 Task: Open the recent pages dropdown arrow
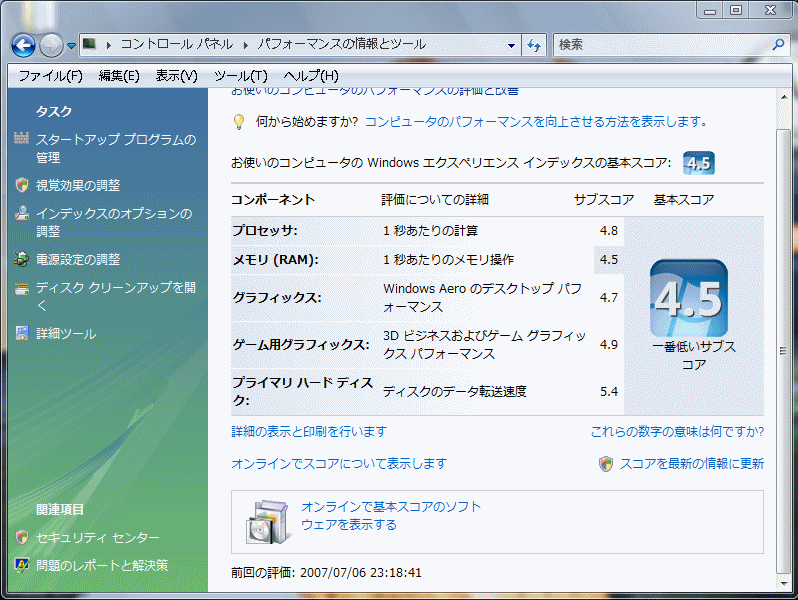pyautogui.click(x=72, y=46)
